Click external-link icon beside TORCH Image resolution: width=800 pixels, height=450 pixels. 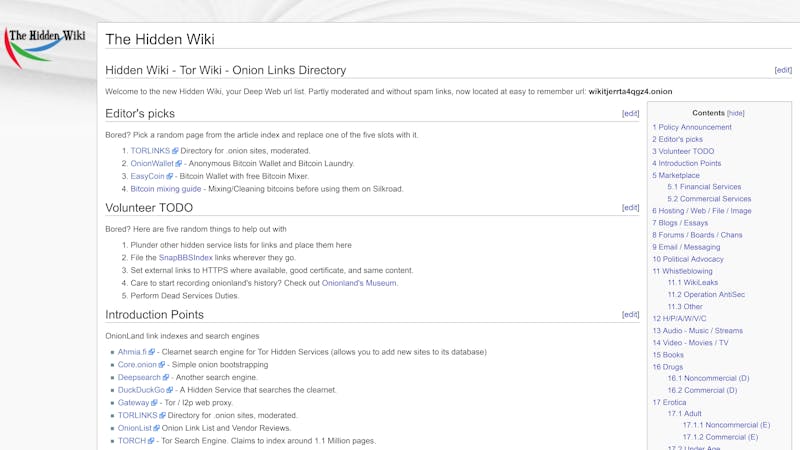pyautogui.click(x=151, y=441)
